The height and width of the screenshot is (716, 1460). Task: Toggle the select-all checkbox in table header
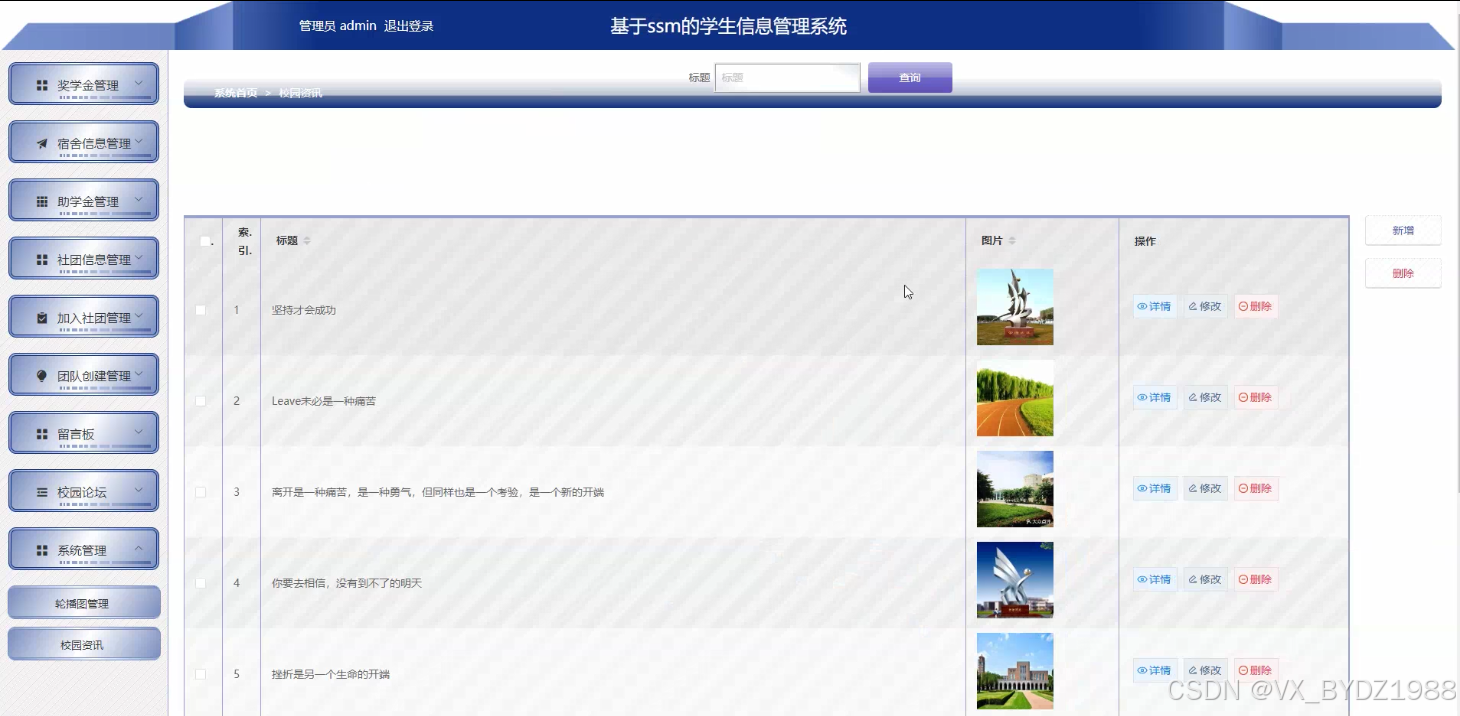(x=205, y=241)
